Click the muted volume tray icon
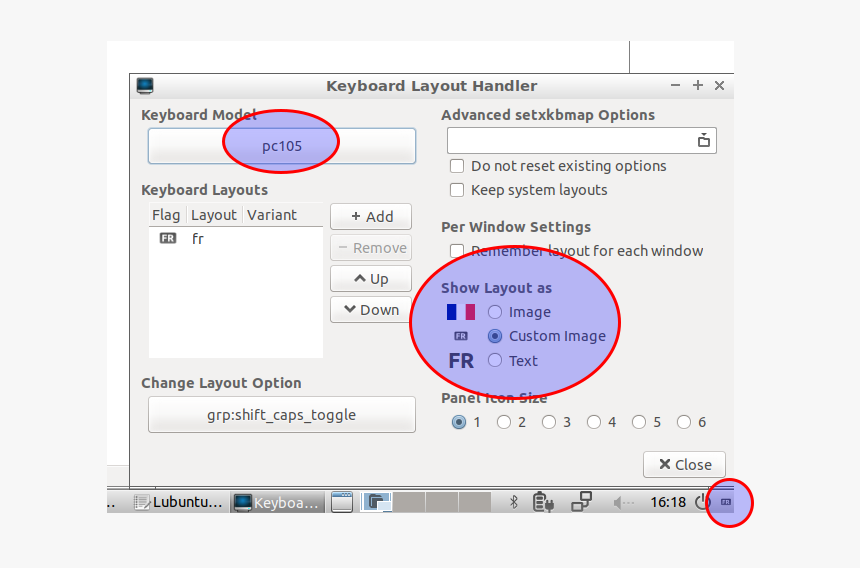Screen dimensions: 860x568 pos(624,503)
